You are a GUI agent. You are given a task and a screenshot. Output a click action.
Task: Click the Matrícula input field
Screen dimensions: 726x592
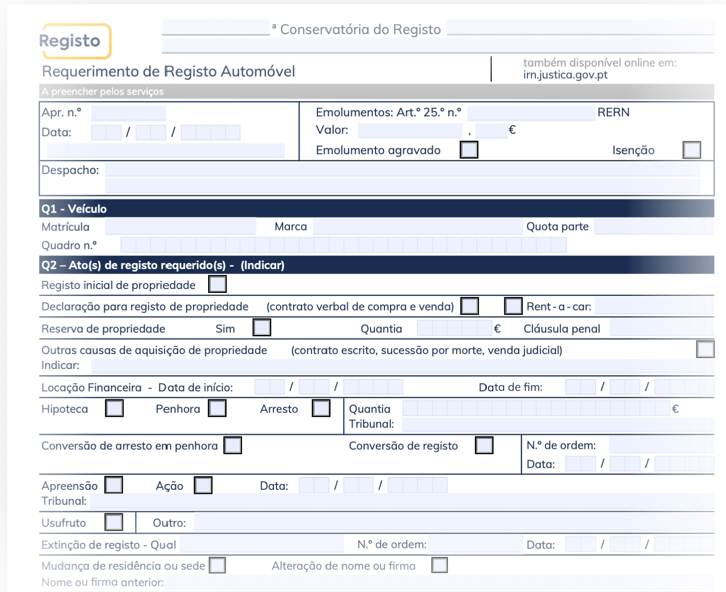(x=181, y=227)
